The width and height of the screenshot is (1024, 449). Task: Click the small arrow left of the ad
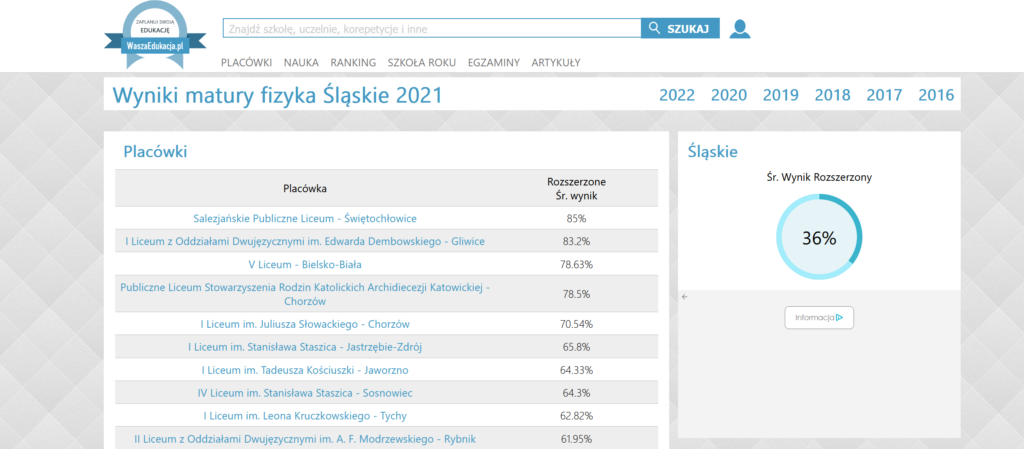(684, 297)
